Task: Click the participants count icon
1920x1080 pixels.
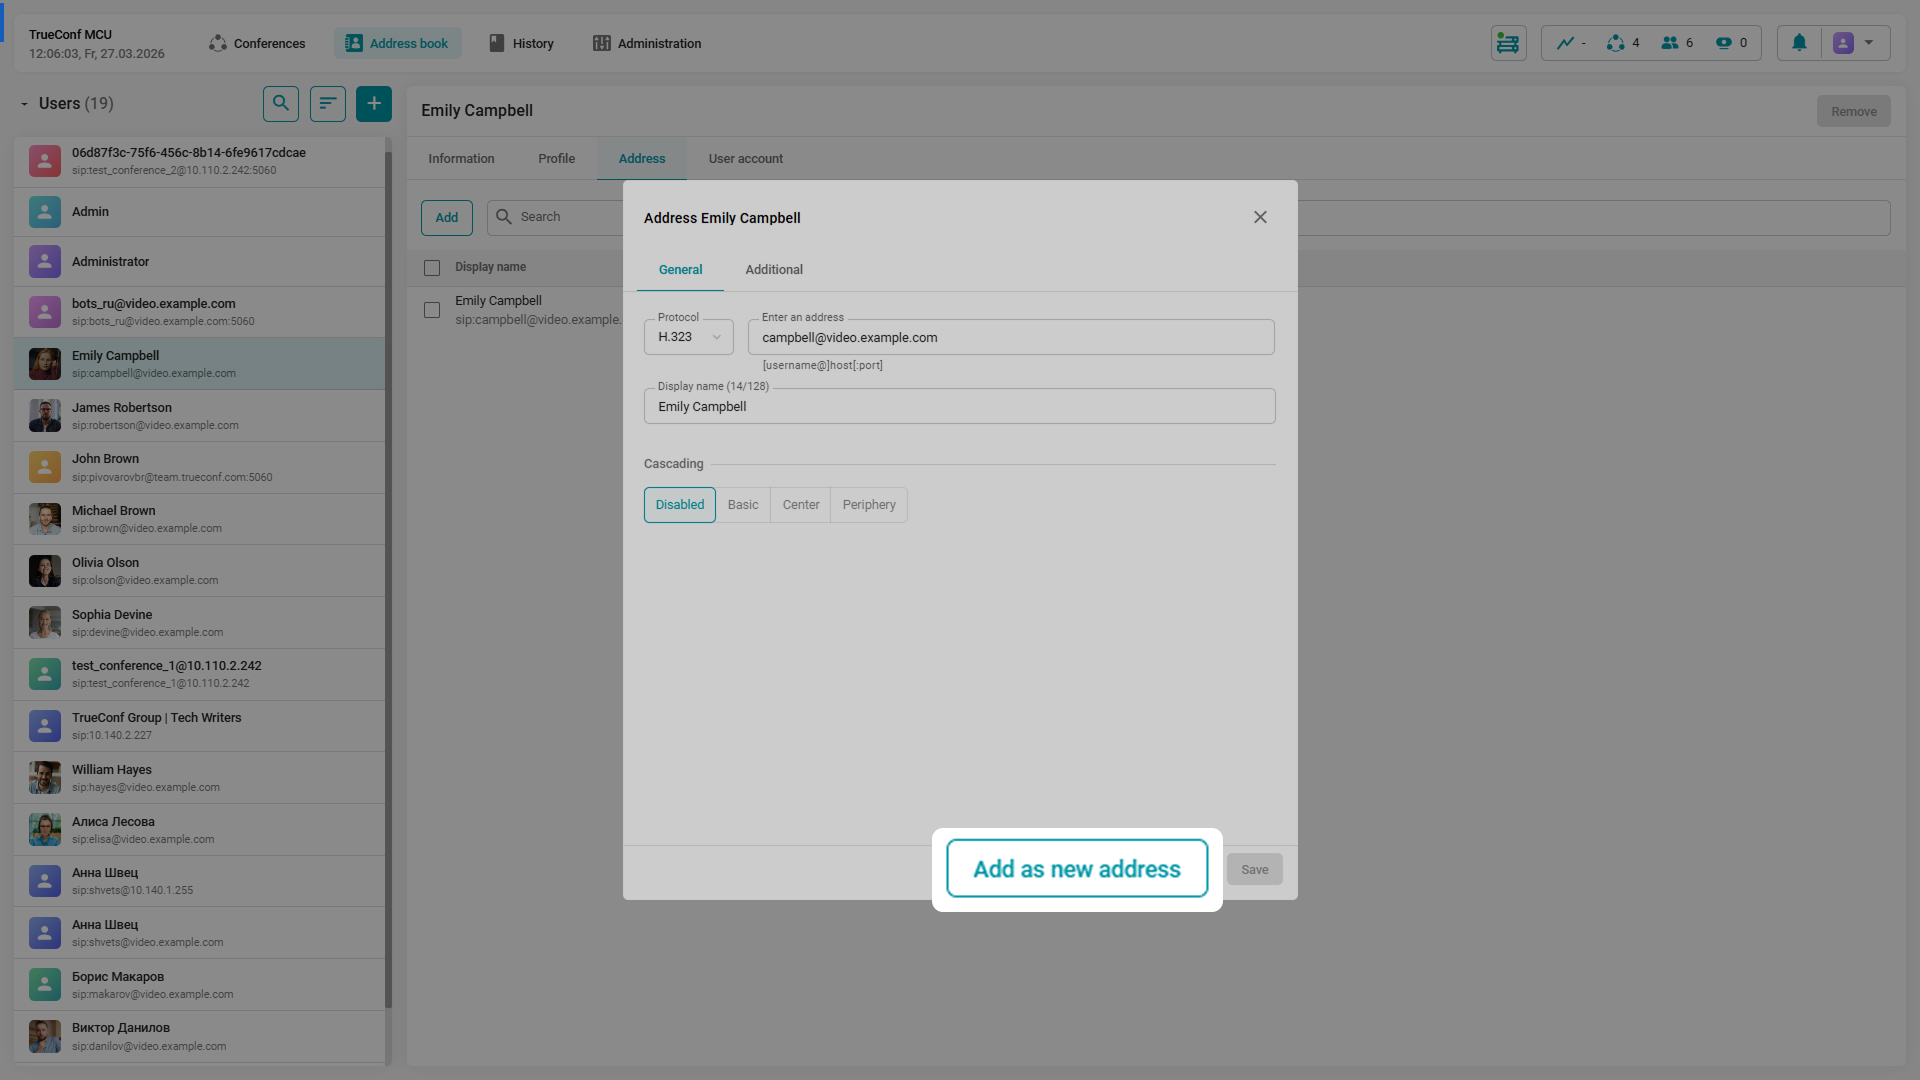Action: click(1670, 43)
